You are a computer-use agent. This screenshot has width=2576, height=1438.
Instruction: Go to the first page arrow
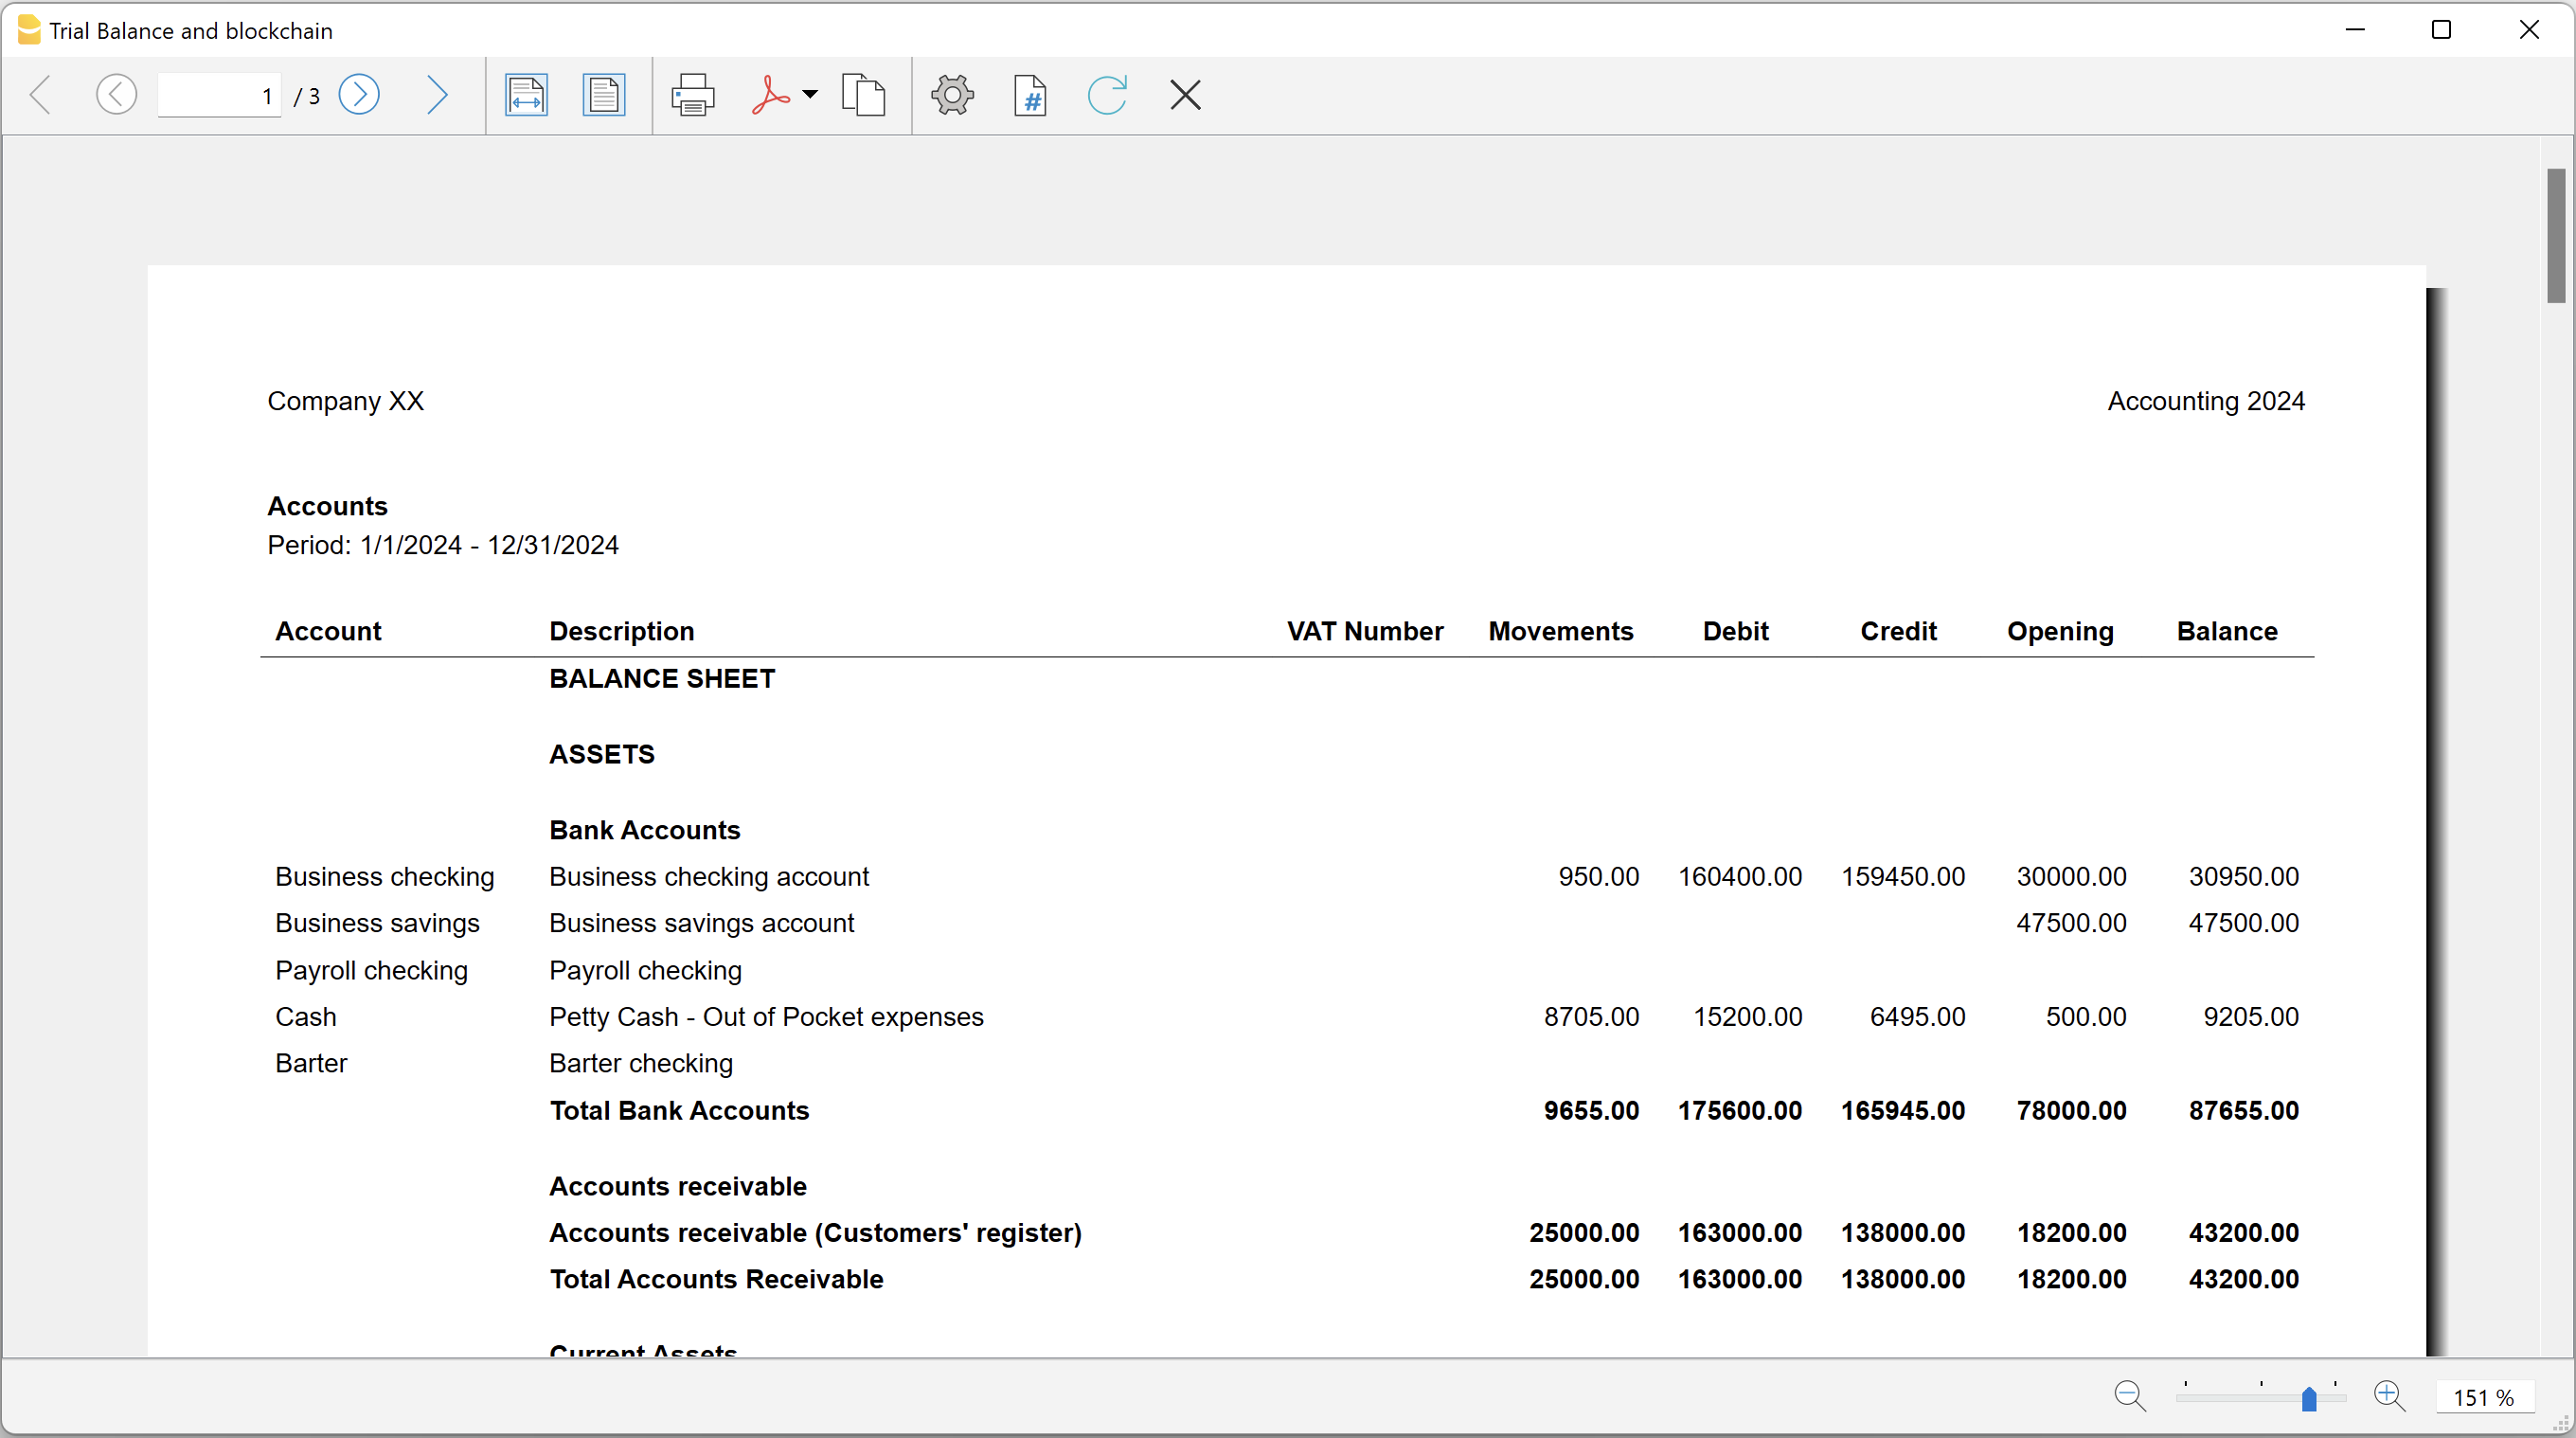click(41, 96)
